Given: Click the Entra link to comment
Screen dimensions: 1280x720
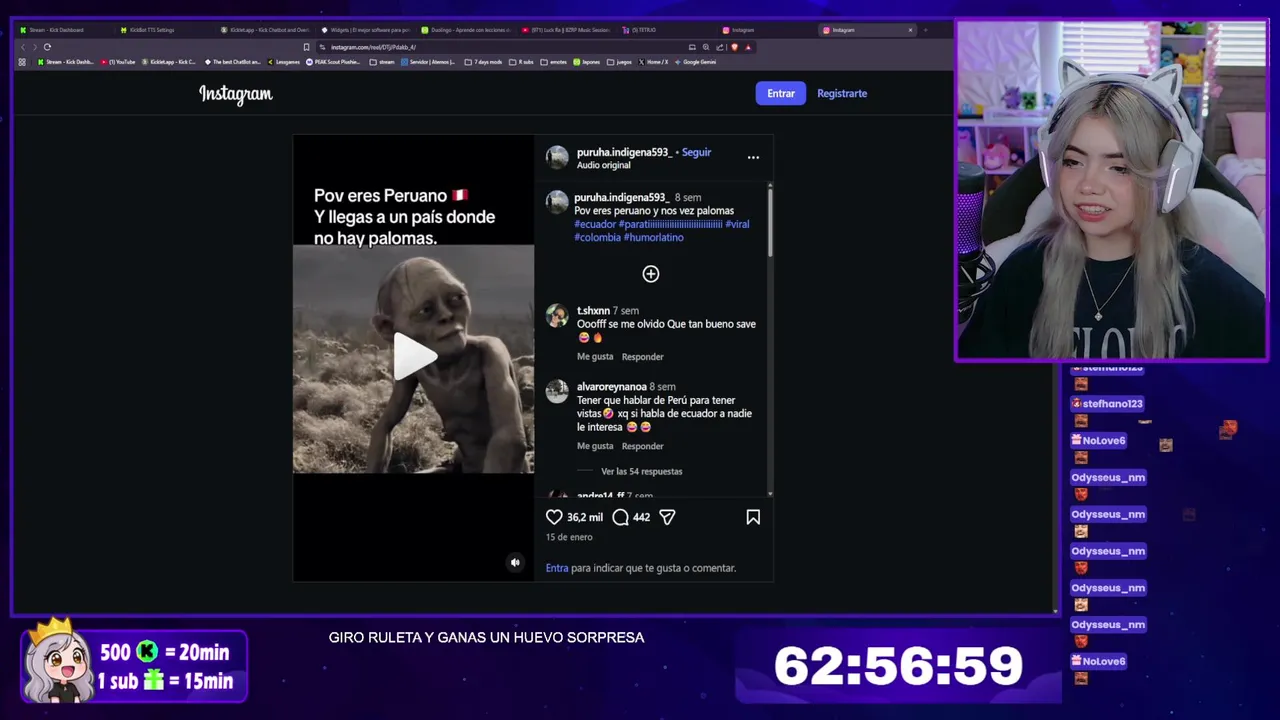Looking at the screenshot, I should 557,568.
